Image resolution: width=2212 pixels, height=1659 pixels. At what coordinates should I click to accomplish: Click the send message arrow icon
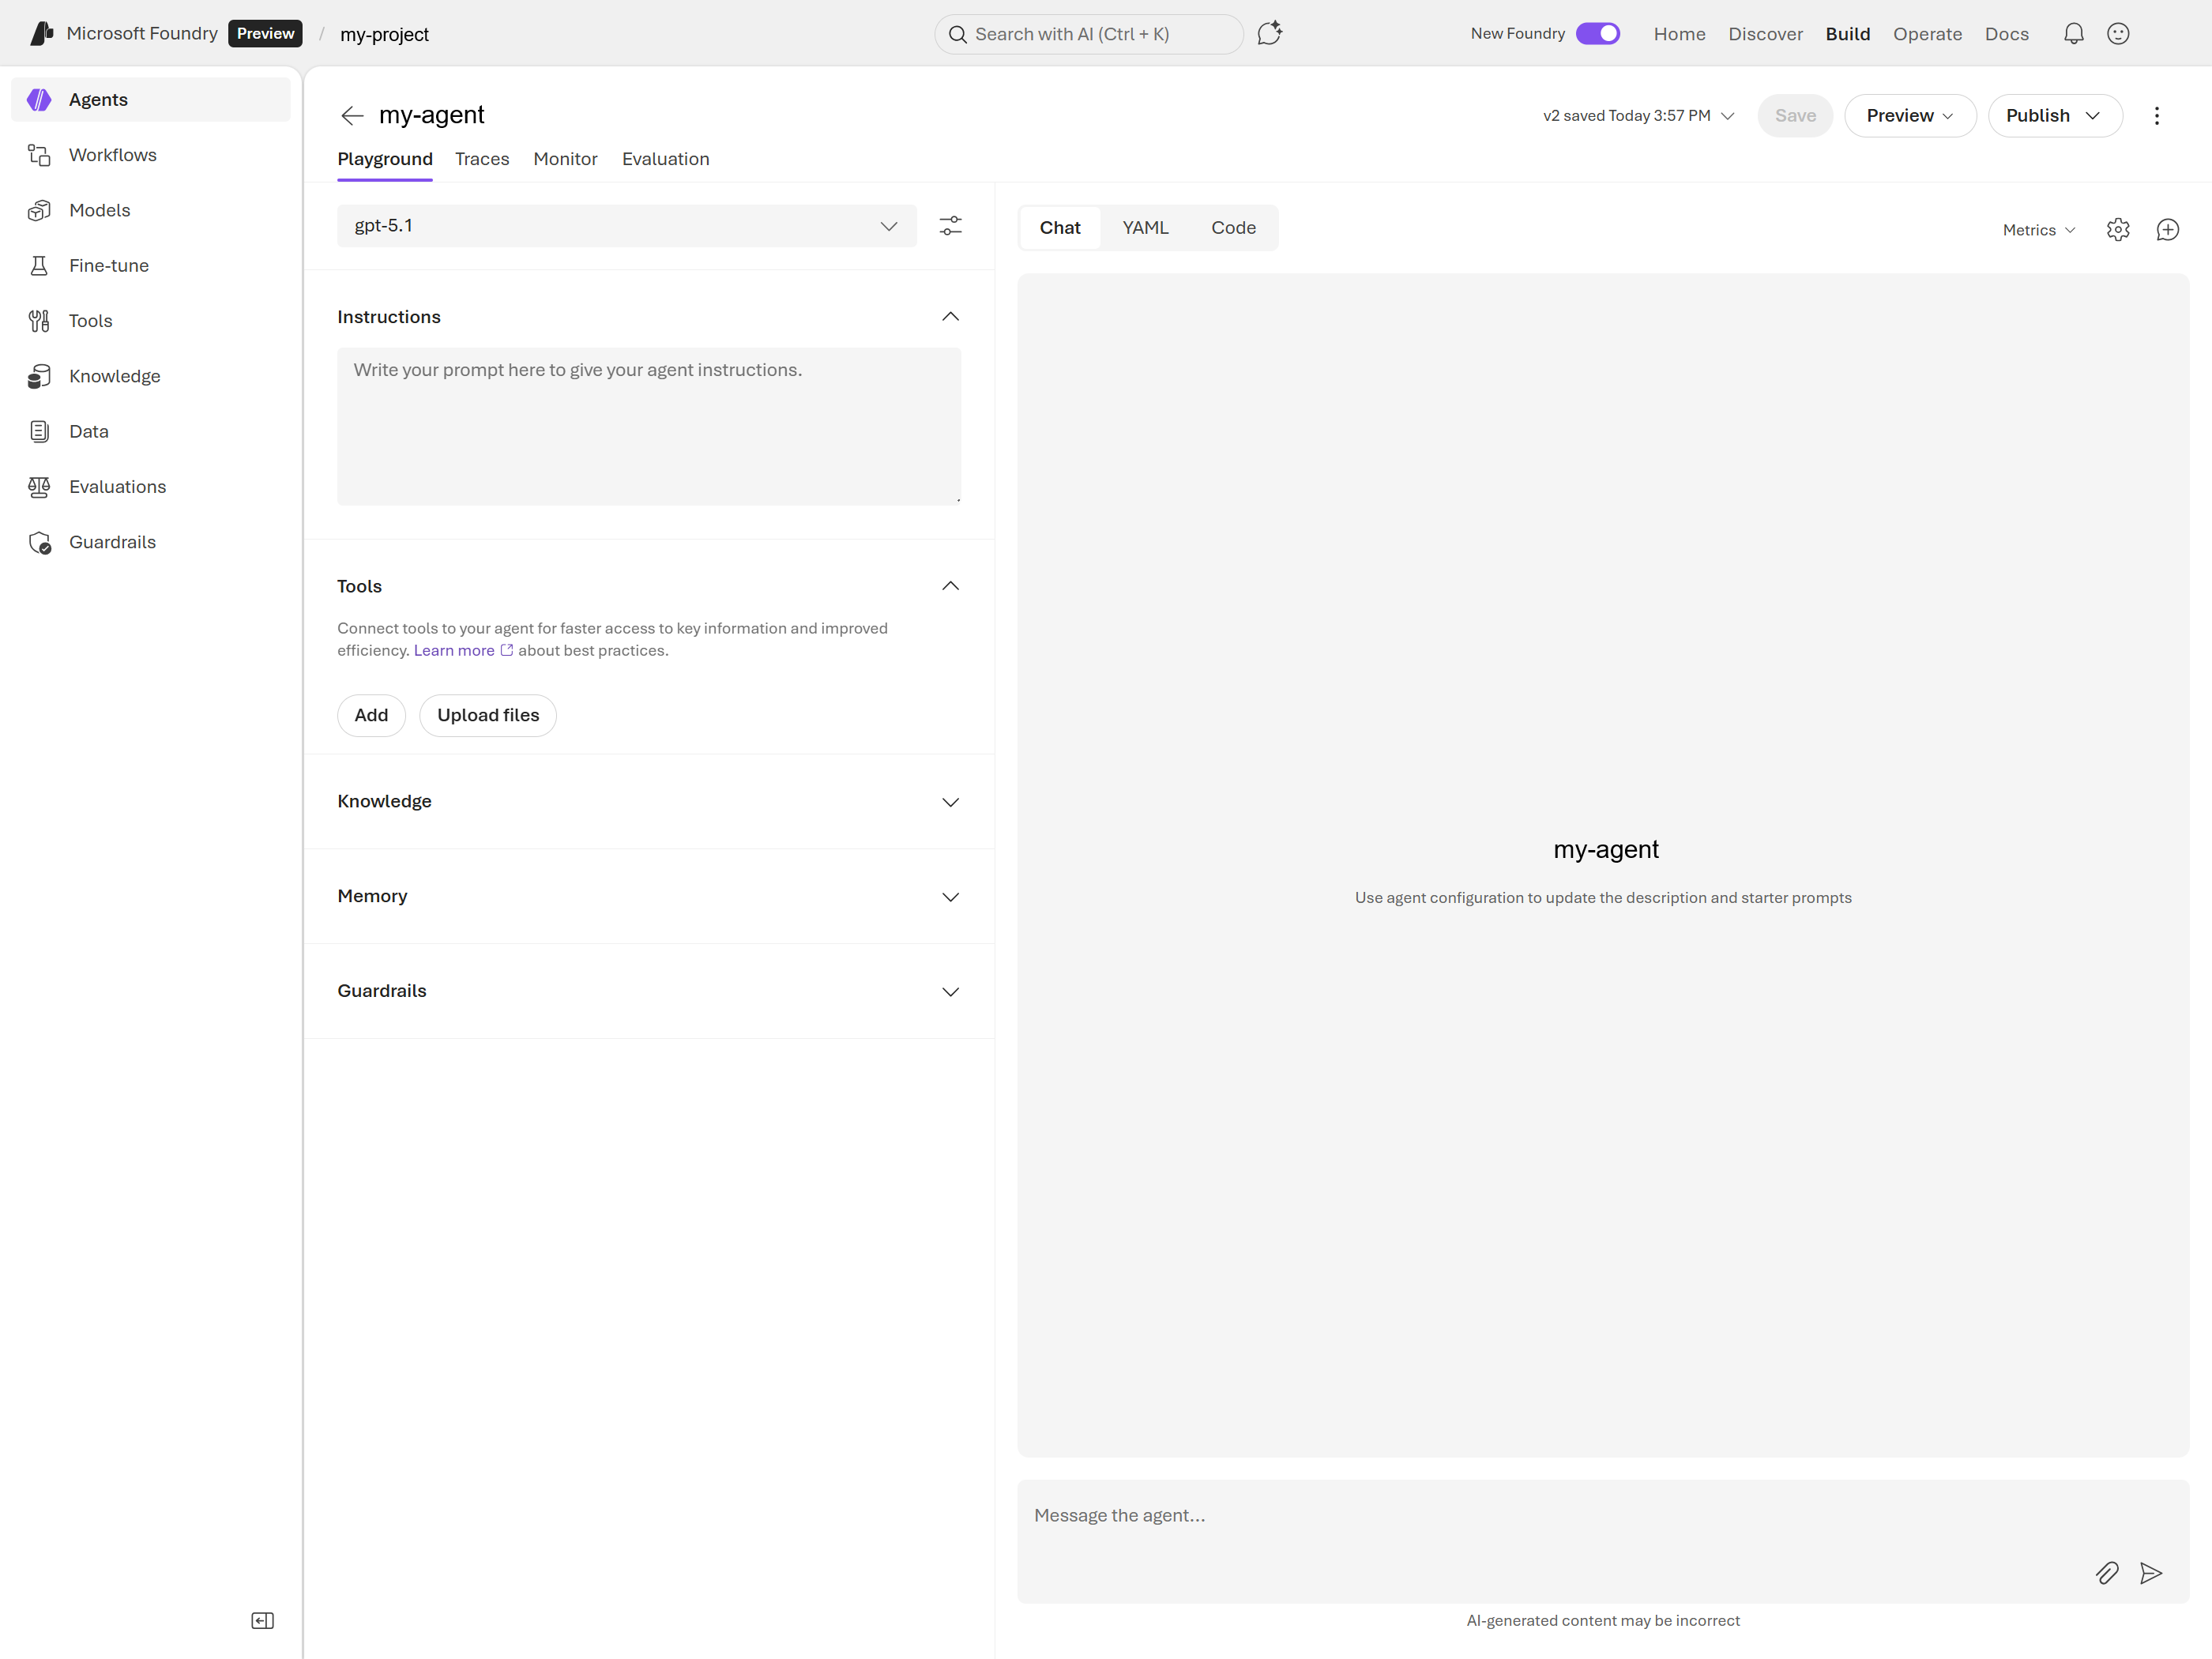coord(2150,1573)
